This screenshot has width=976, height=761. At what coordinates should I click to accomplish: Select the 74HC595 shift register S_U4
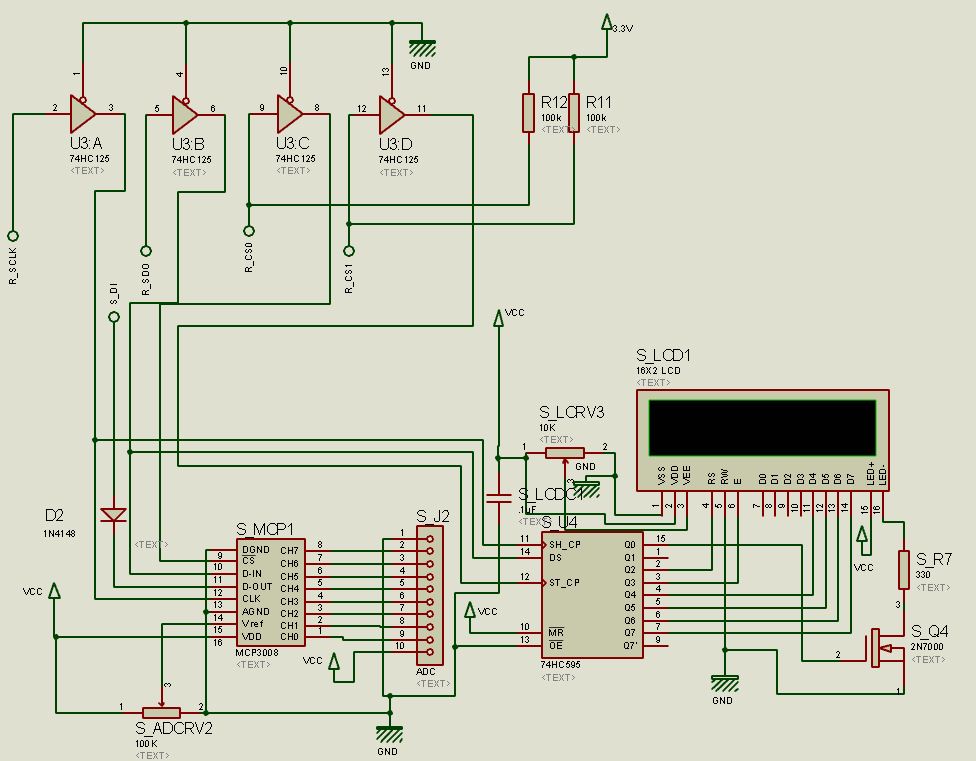pyautogui.click(x=592, y=594)
